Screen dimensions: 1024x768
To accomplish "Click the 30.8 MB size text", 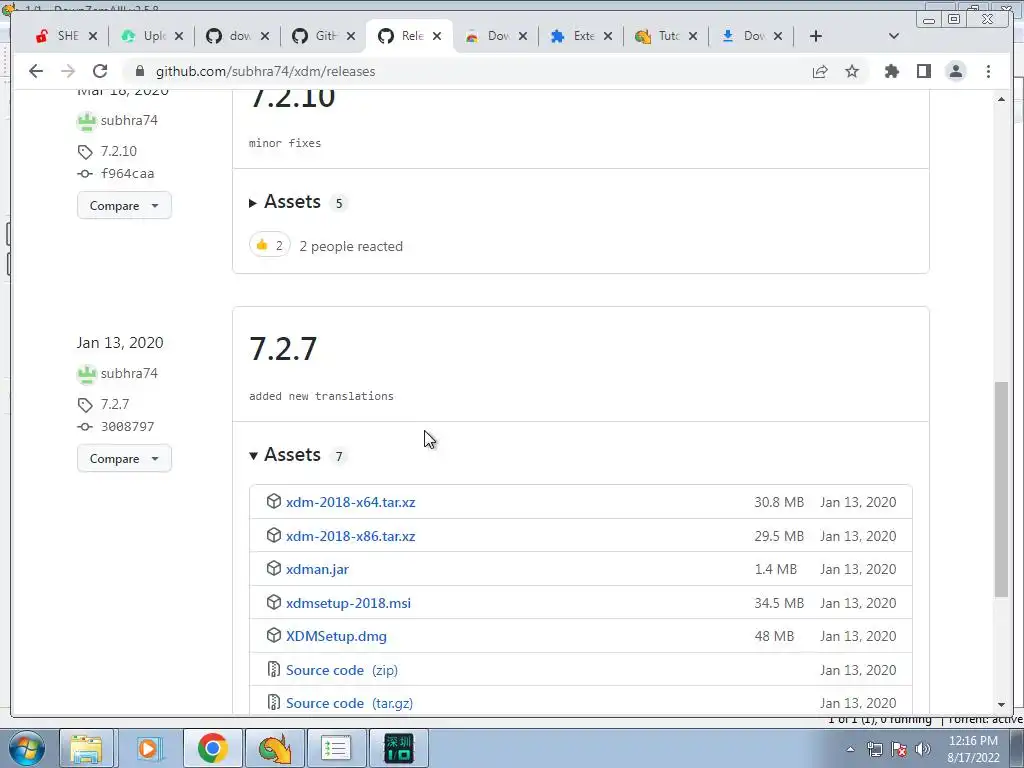I will pos(778,502).
